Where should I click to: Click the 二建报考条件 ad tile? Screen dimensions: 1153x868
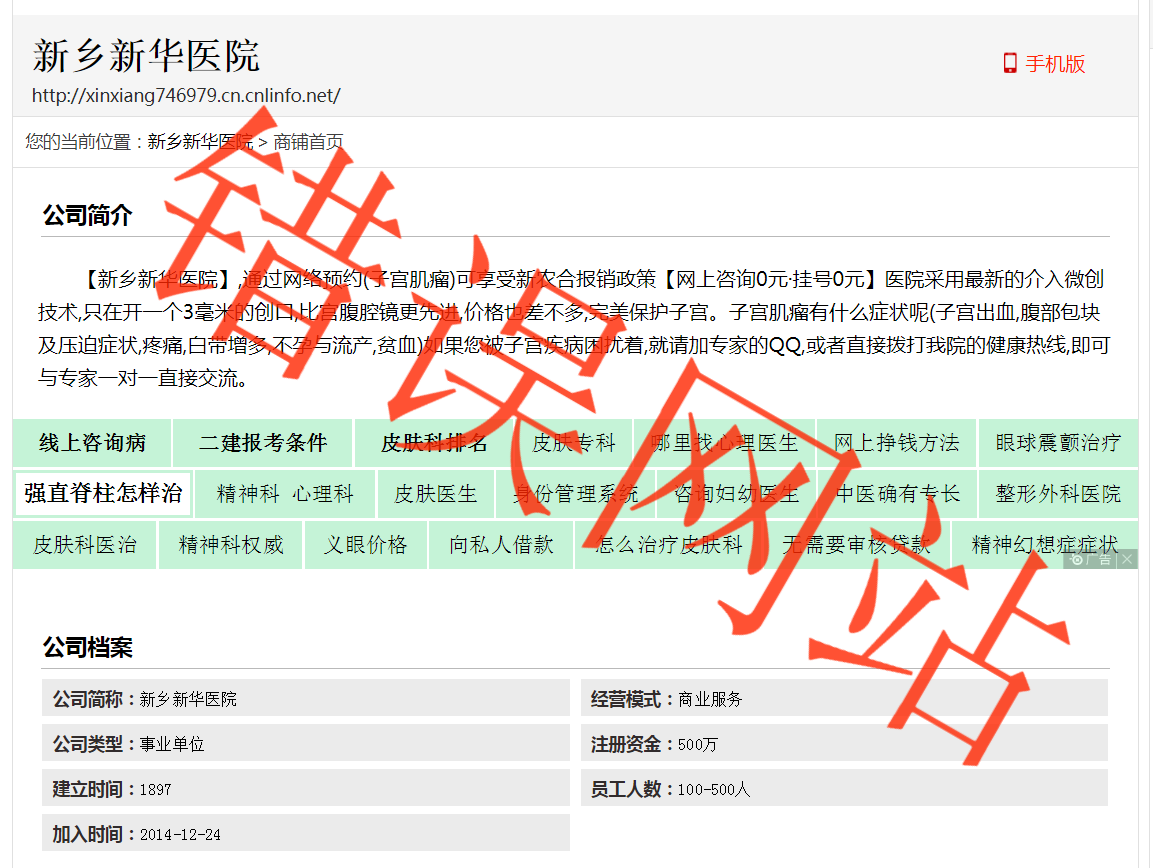coord(263,443)
